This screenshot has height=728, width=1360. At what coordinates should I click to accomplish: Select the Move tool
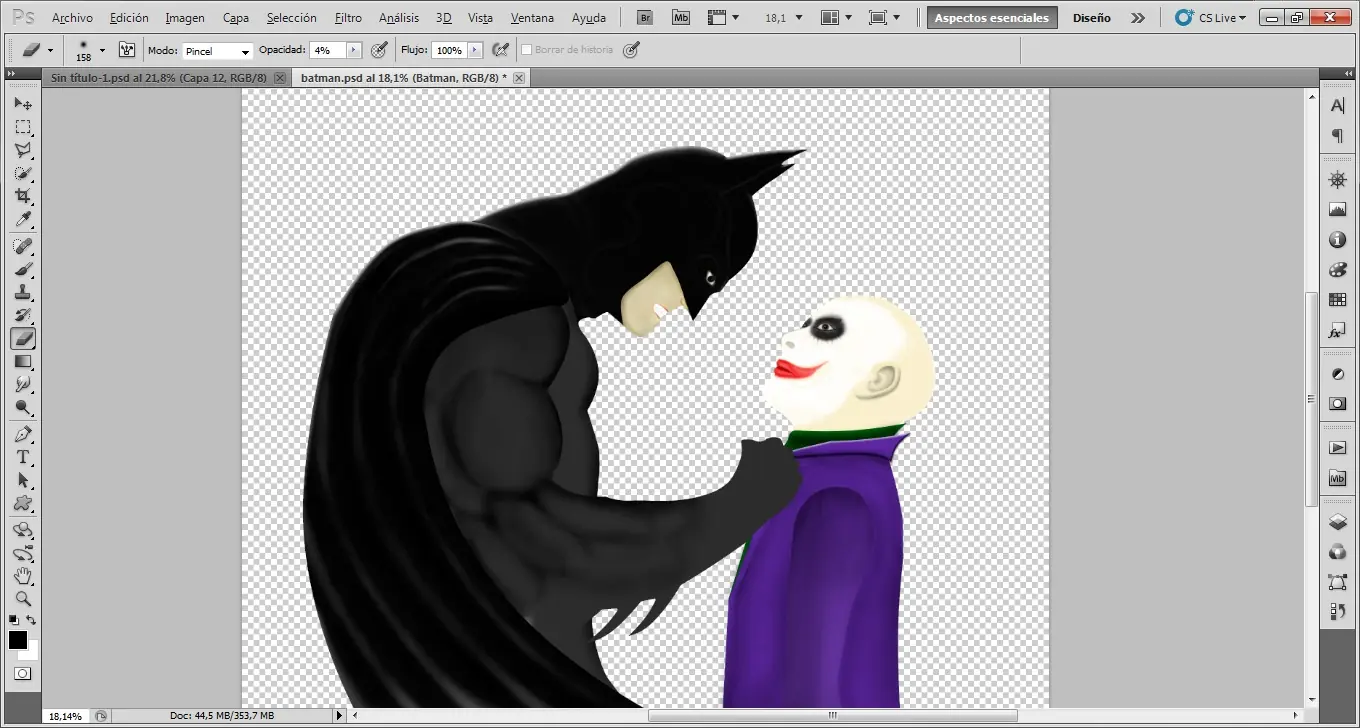24,103
